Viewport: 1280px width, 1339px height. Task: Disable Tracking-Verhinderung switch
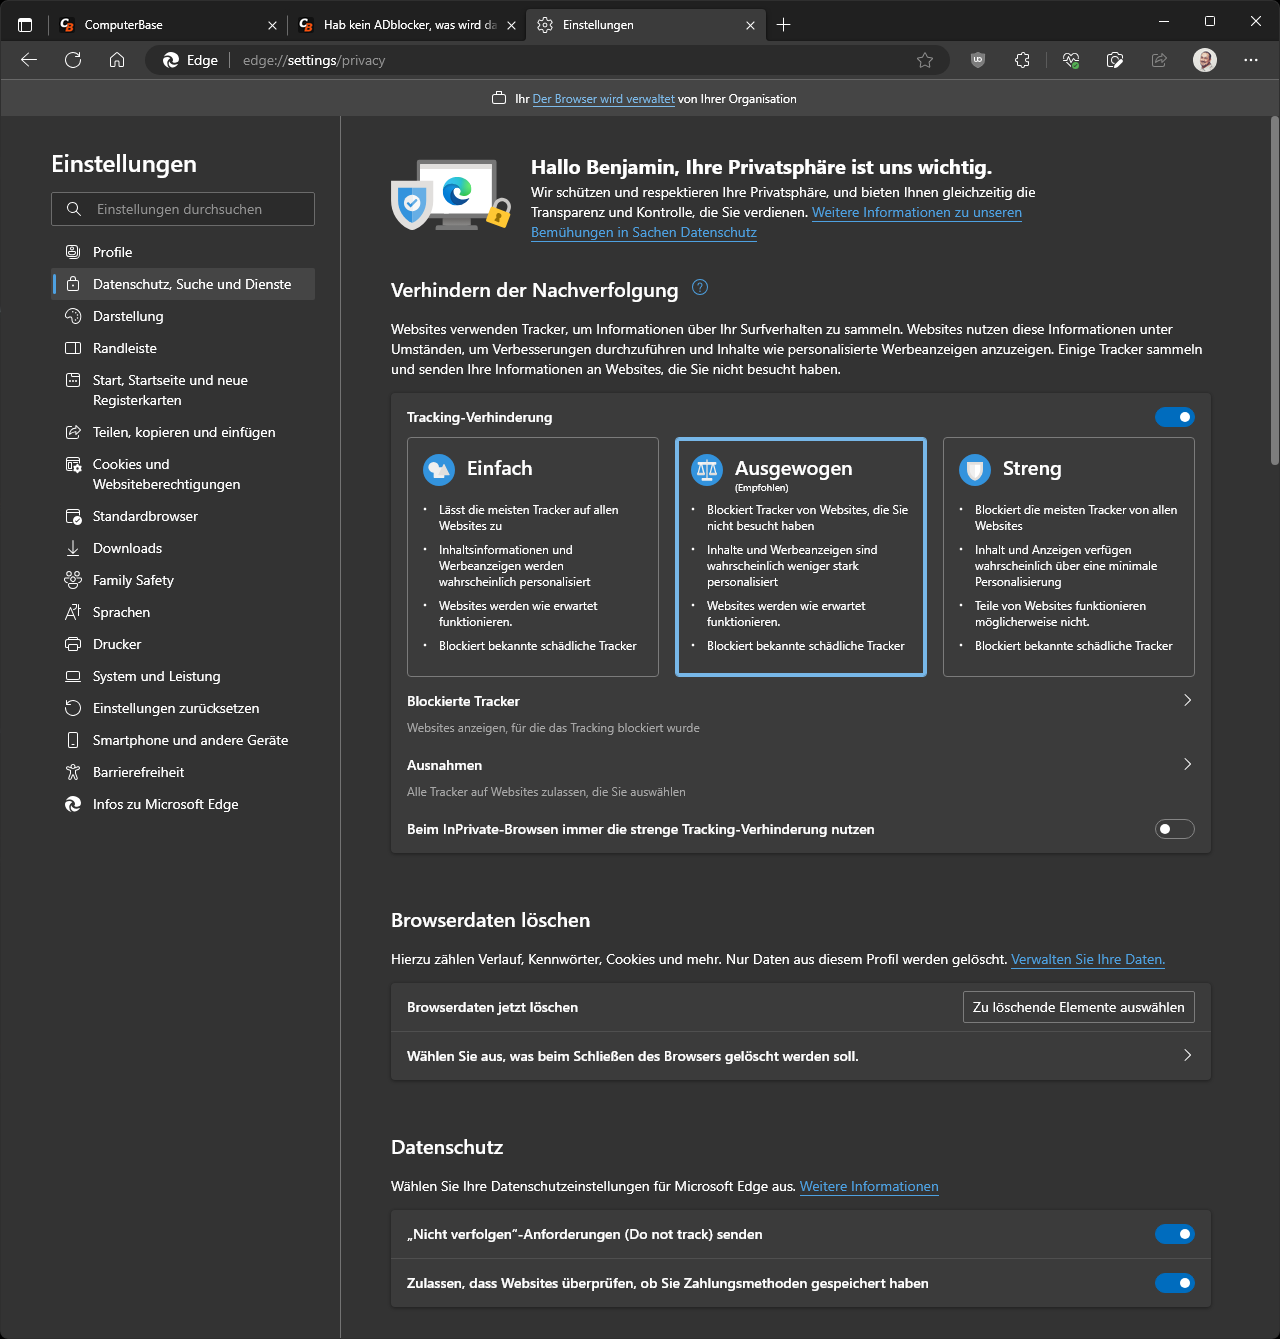click(x=1174, y=417)
